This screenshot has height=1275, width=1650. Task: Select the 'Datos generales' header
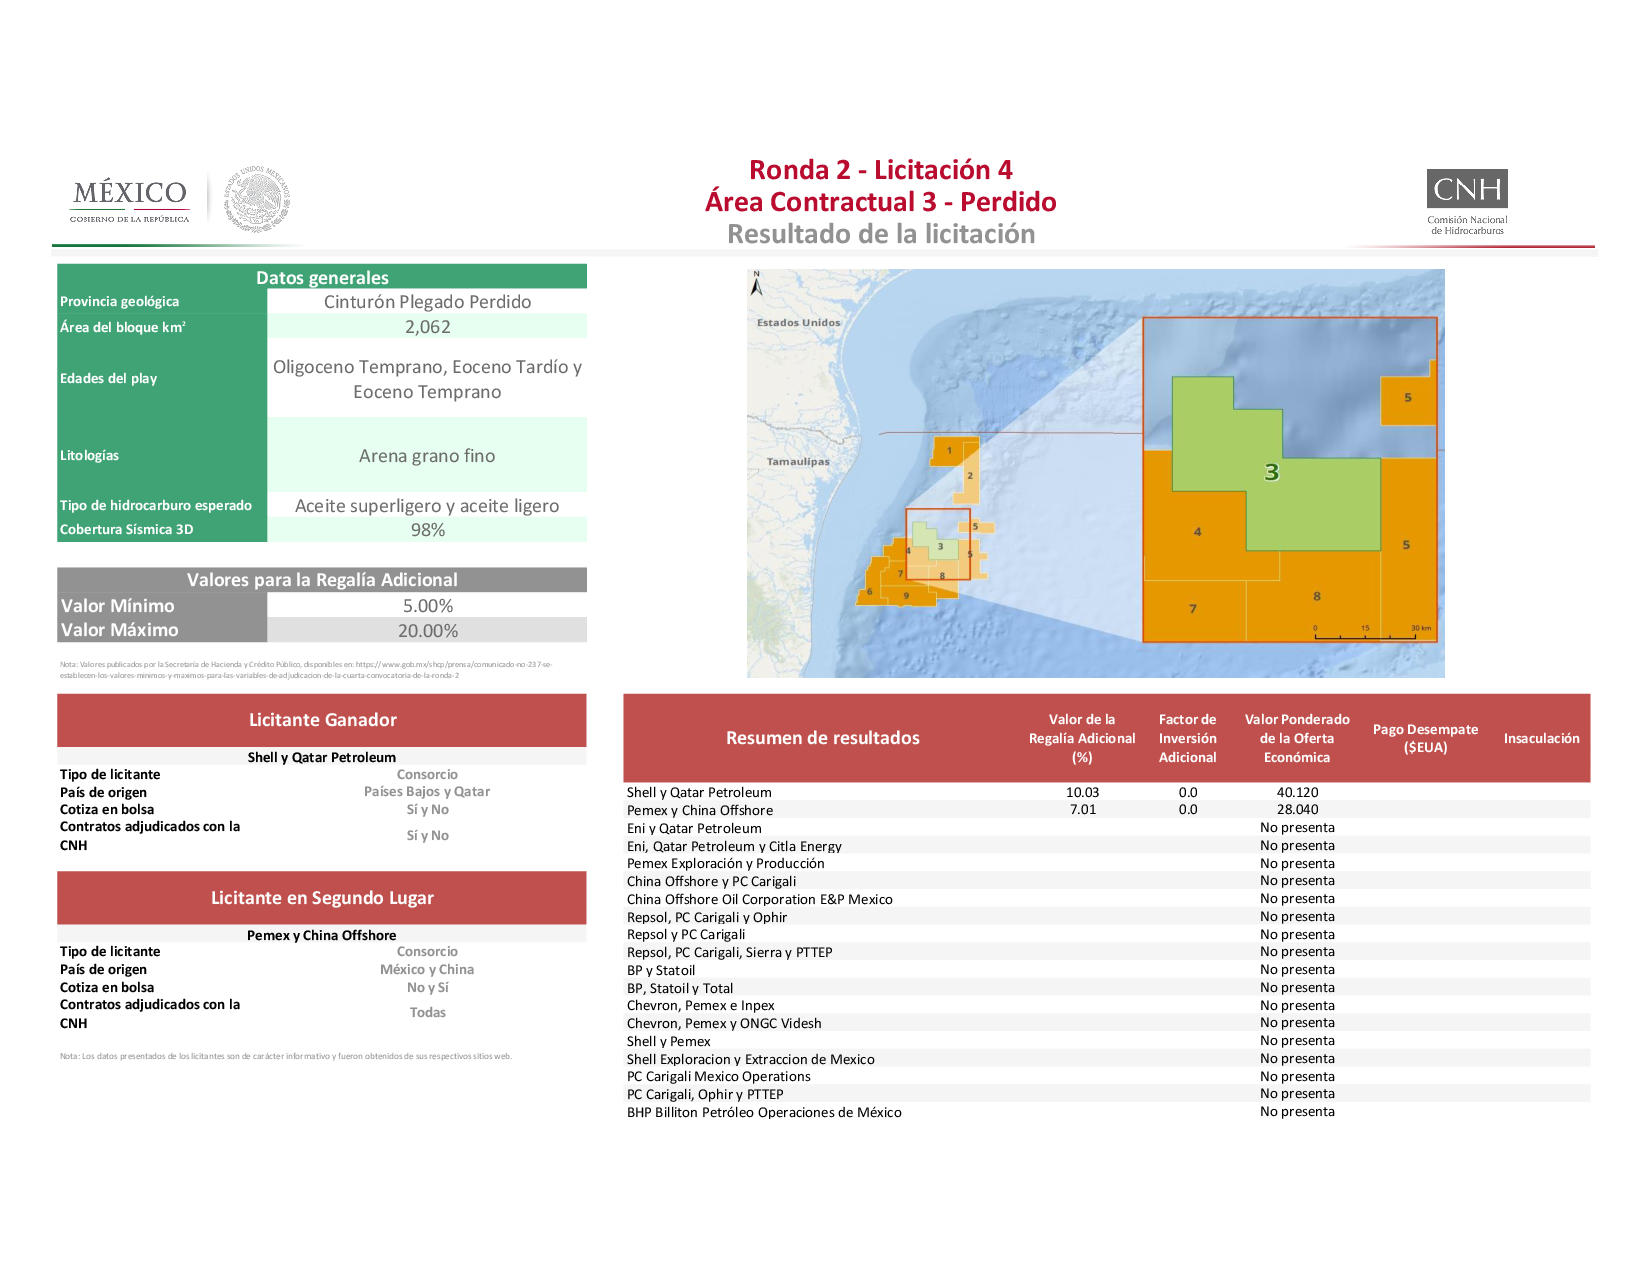click(x=322, y=277)
